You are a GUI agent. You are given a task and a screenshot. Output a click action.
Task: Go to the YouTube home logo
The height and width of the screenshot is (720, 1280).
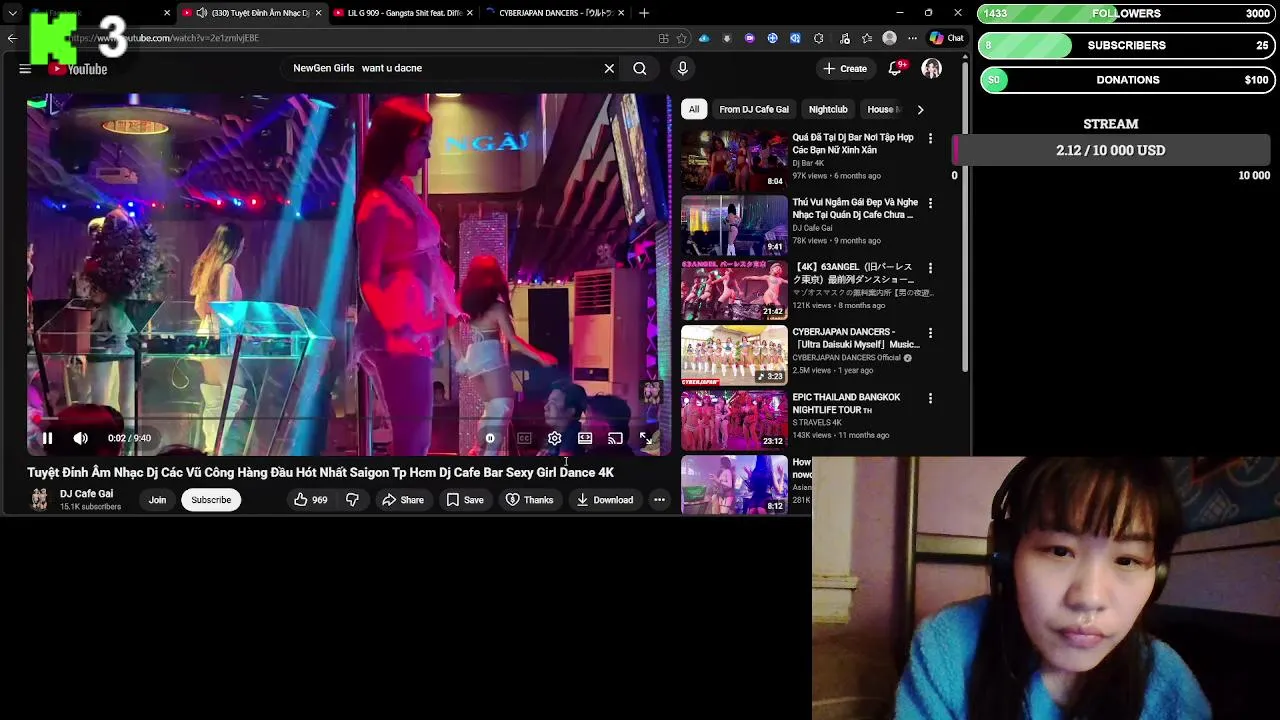click(x=78, y=69)
